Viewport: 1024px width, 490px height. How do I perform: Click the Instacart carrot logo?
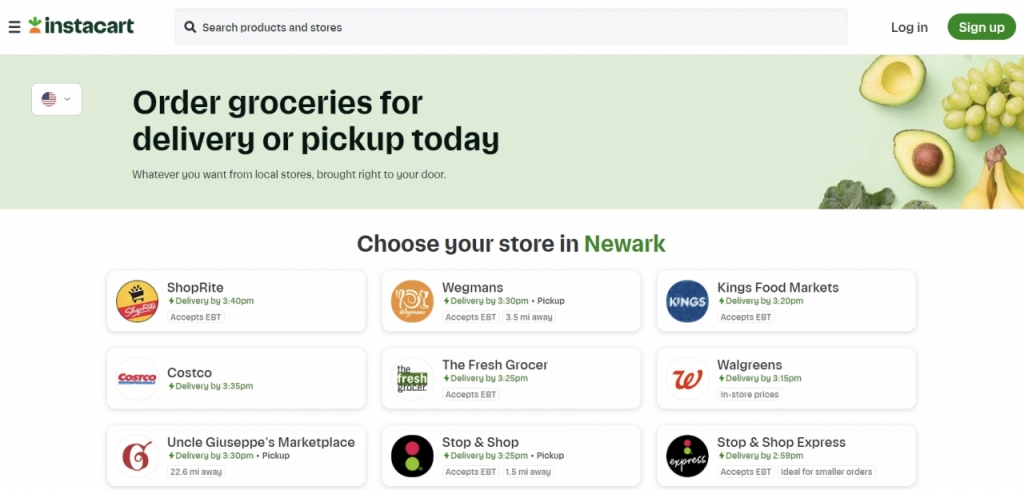[35, 25]
